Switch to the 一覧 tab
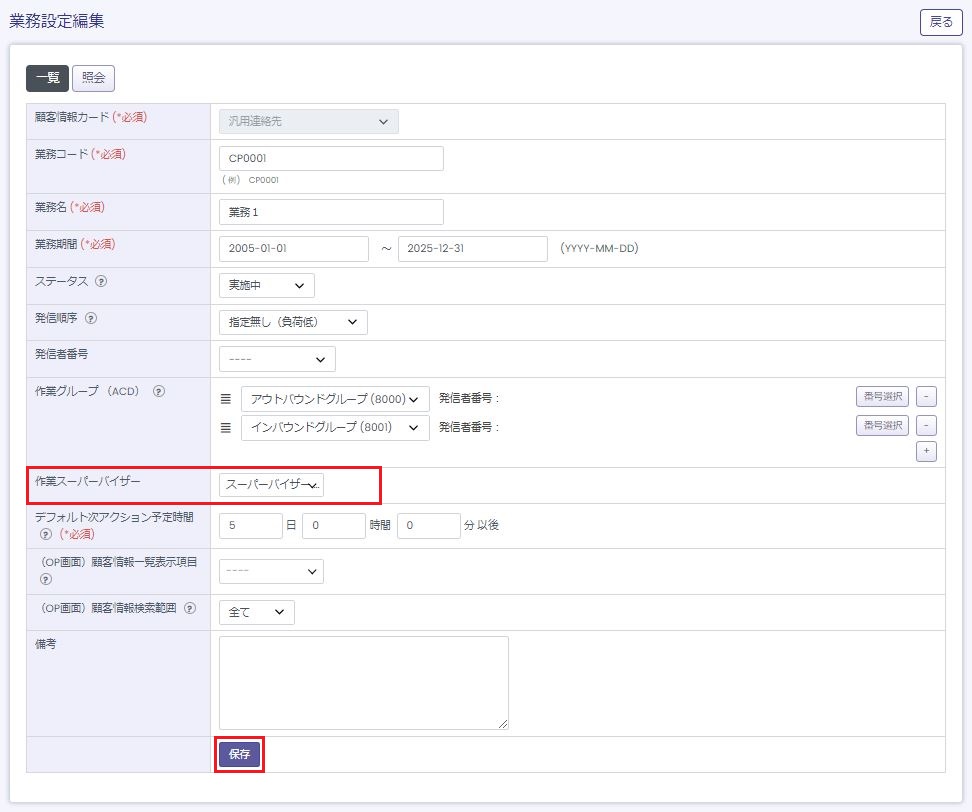Screen dimensions: 972x812 coord(47,78)
